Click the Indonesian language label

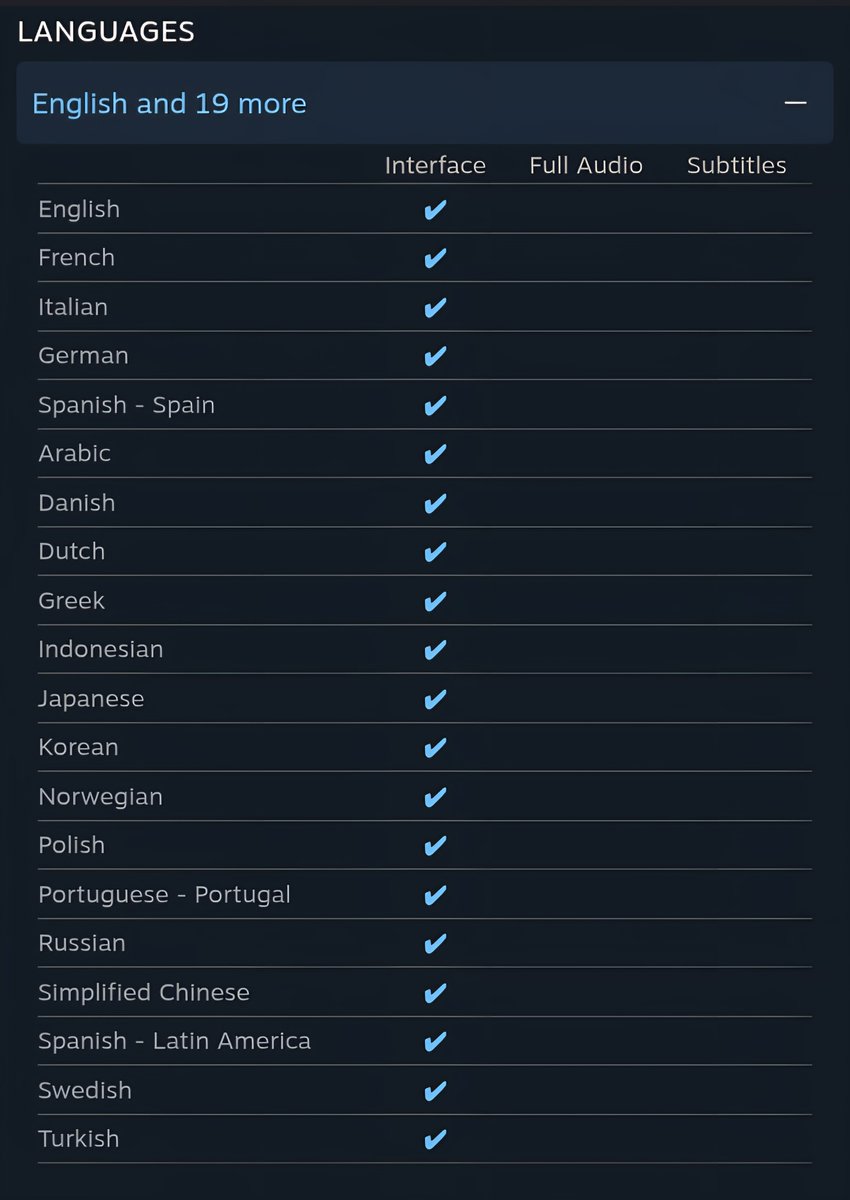[100, 649]
